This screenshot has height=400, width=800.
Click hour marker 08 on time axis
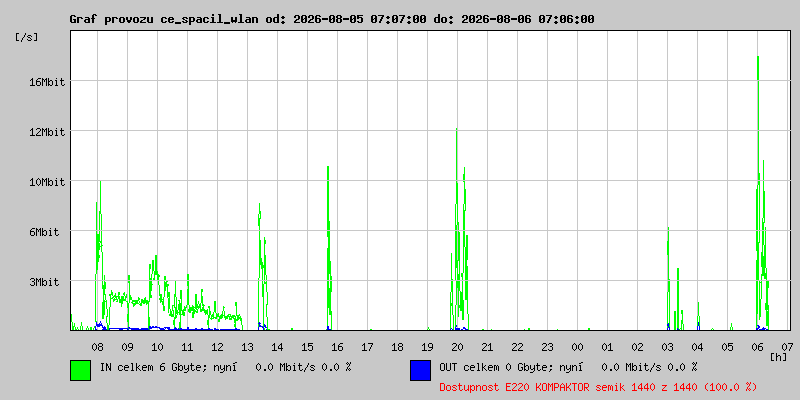point(97,347)
